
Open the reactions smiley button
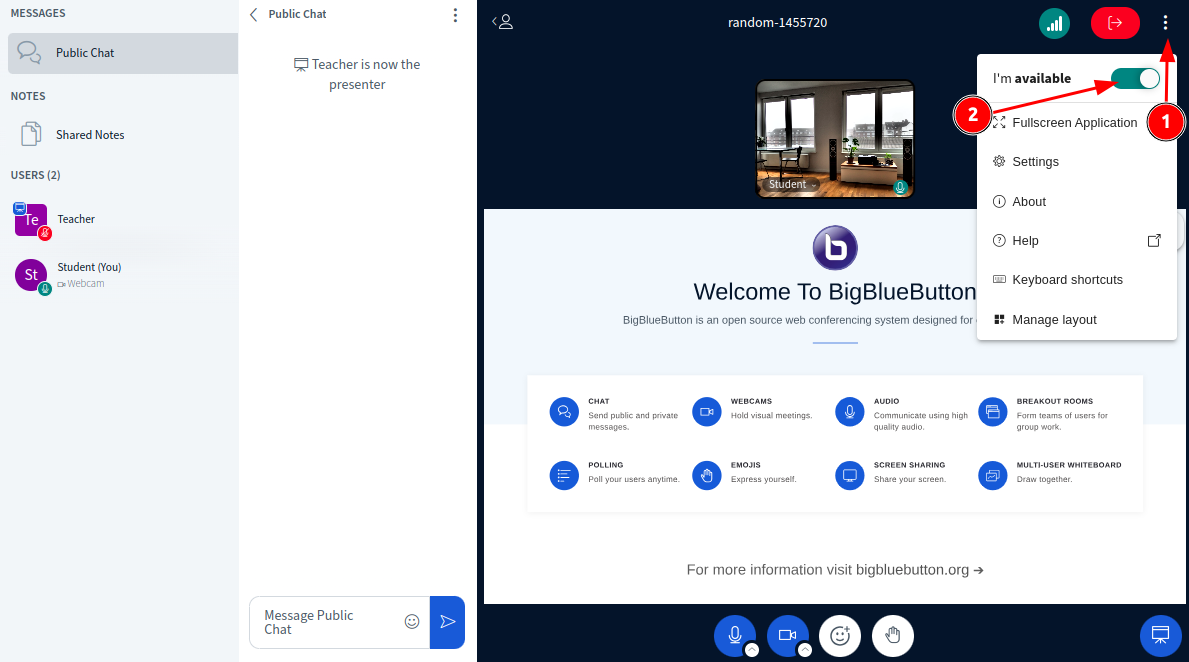pos(840,635)
